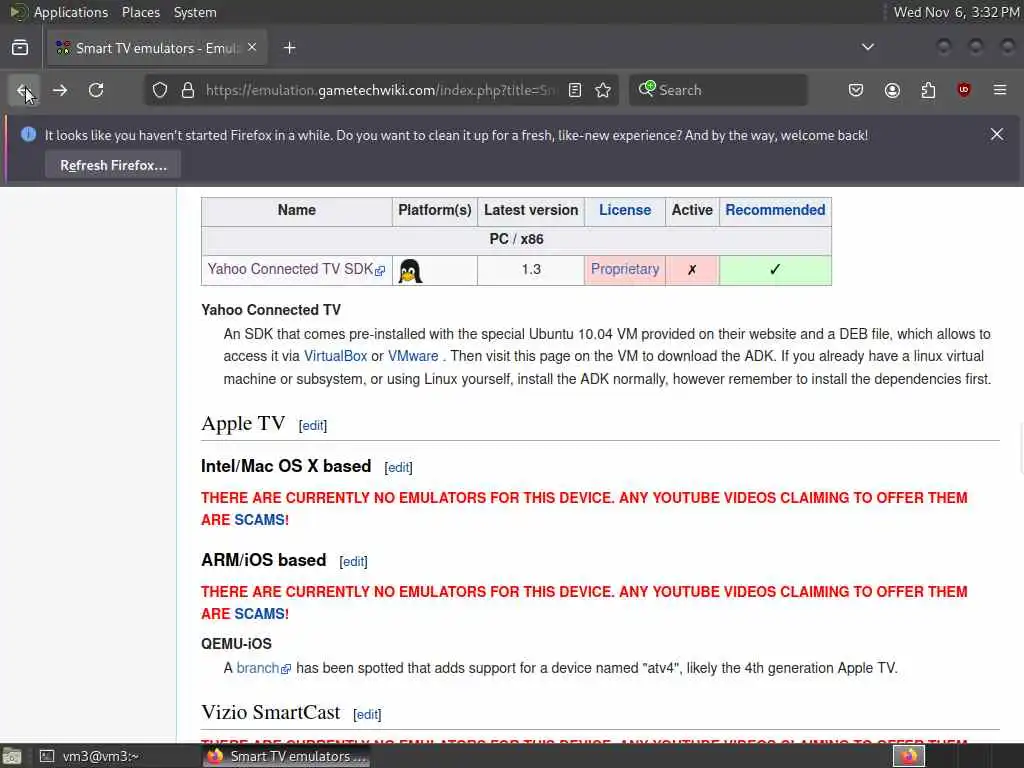The image size is (1024, 768).
Task: Click the PC / x86 table row
Action: click(517, 240)
